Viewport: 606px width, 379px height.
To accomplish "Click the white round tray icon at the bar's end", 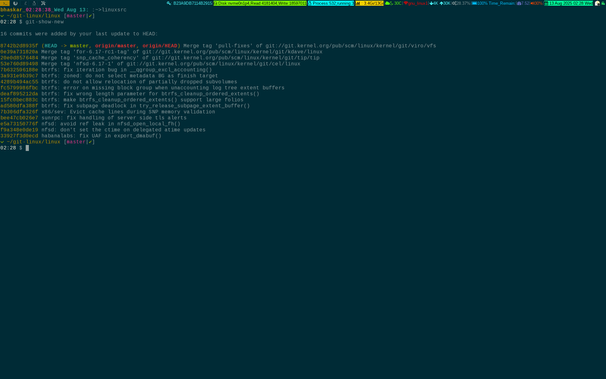I will (597, 3).
